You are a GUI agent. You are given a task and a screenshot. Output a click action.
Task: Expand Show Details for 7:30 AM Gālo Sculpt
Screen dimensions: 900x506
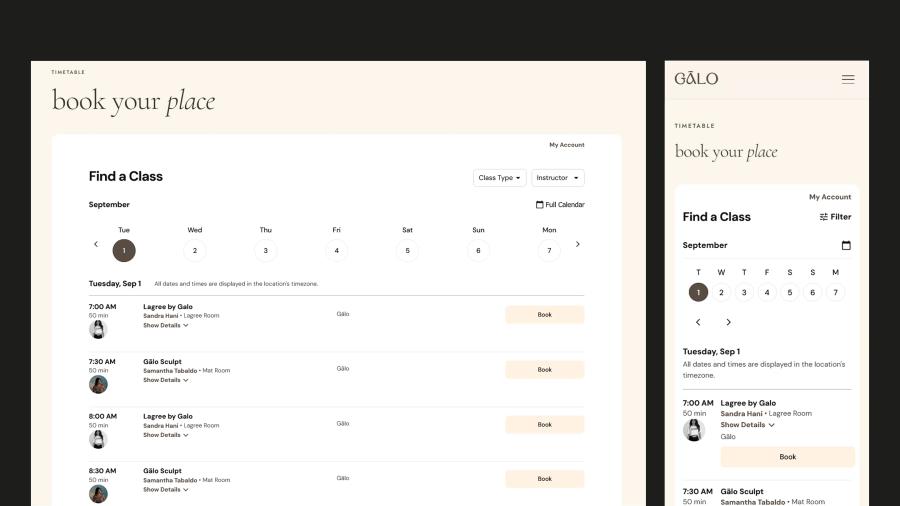[166, 380]
